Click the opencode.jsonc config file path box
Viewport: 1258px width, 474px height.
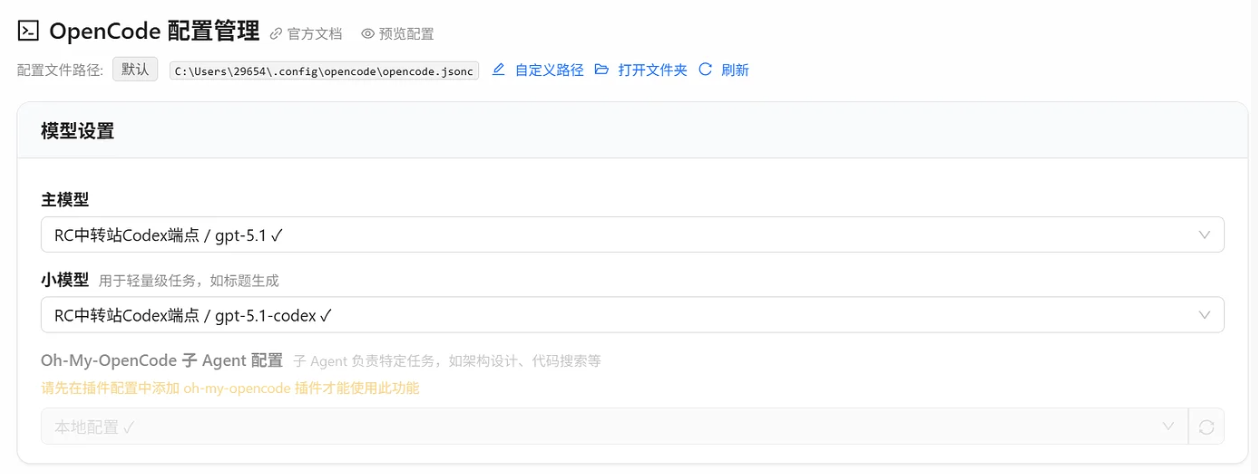pyautogui.click(x=324, y=70)
